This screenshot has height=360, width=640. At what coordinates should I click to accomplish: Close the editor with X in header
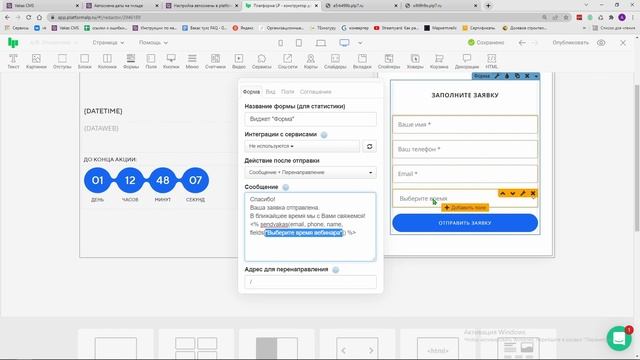pos(623,42)
